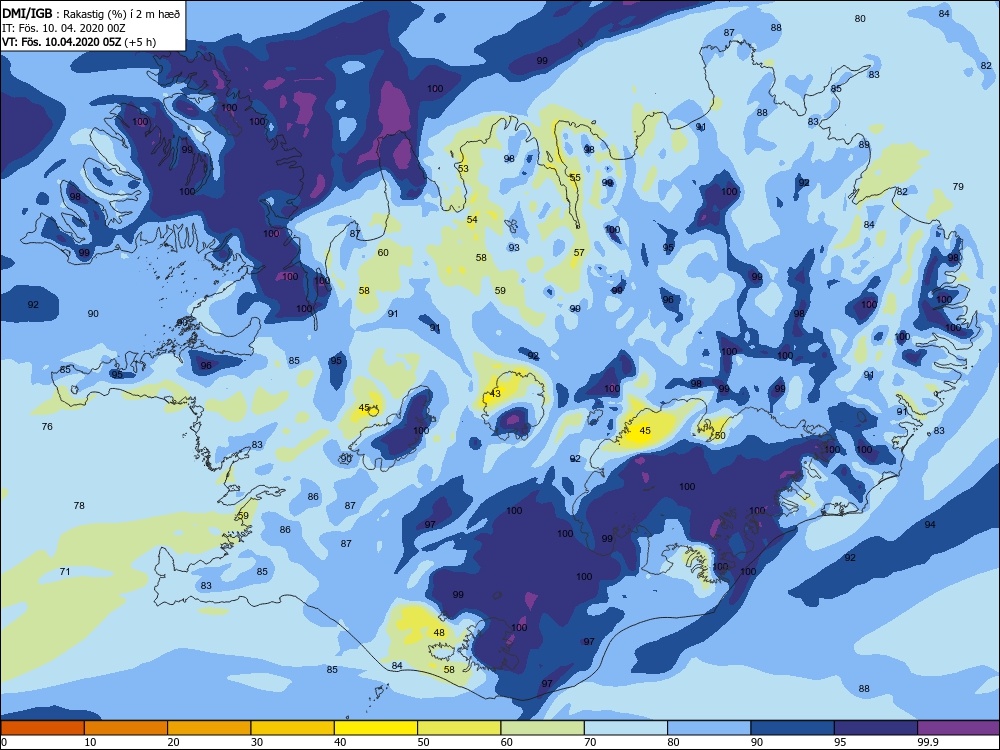Image resolution: width=1000 pixels, height=750 pixels.
Task: Click the 'DMI/IGB : Rakastig (%)' title line
Action: click(x=91, y=14)
